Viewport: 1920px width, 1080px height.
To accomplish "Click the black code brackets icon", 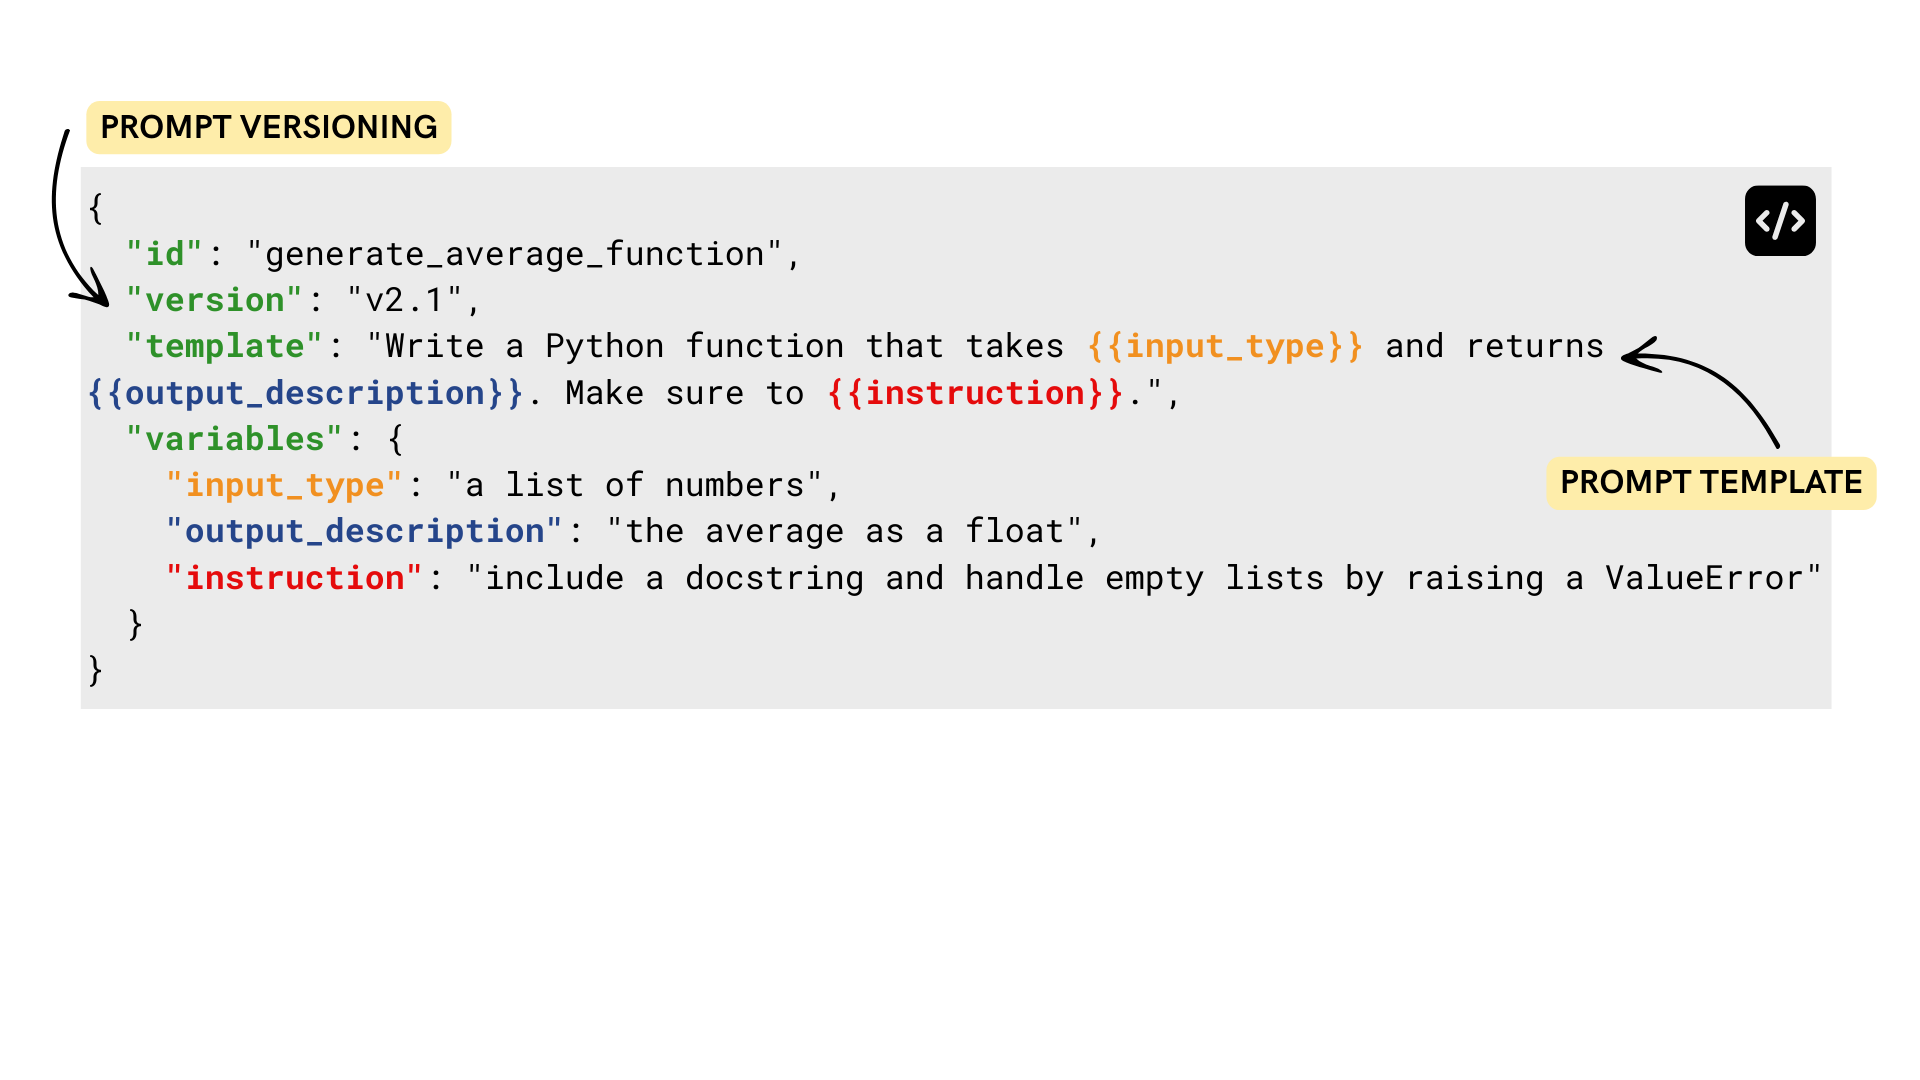I will [1780, 221].
